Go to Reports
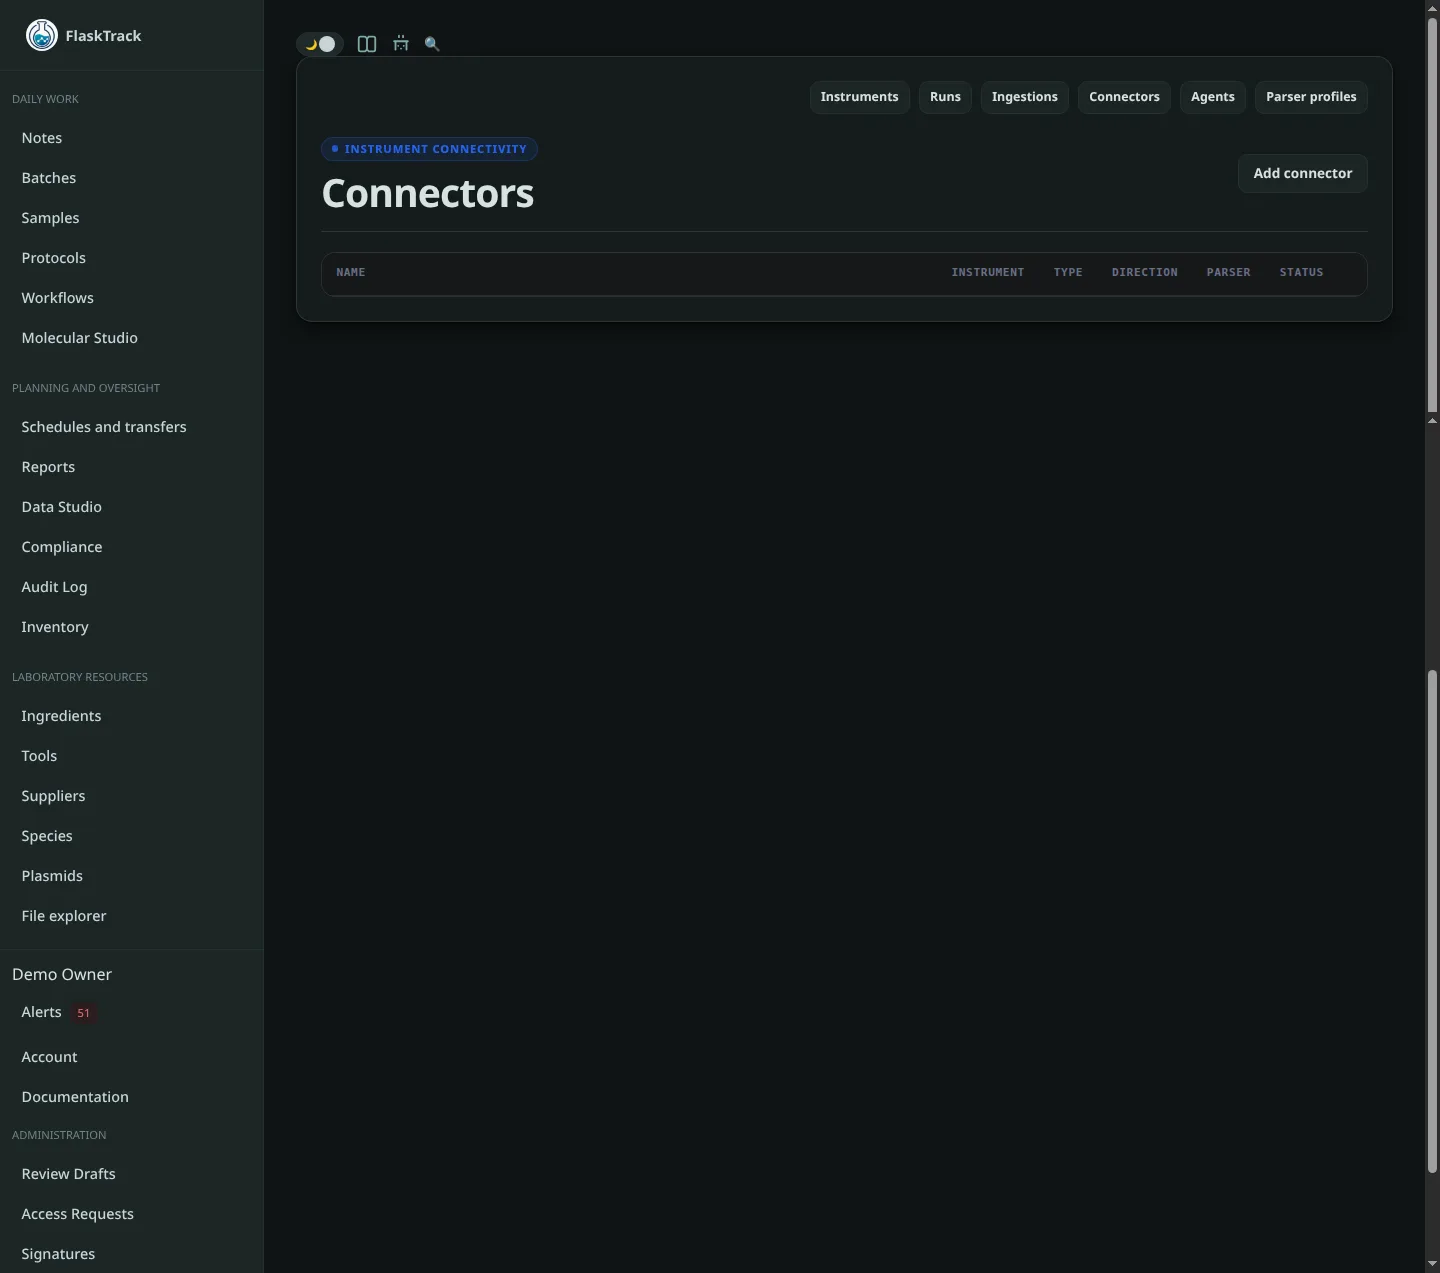1440x1273 pixels. click(131, 467)
